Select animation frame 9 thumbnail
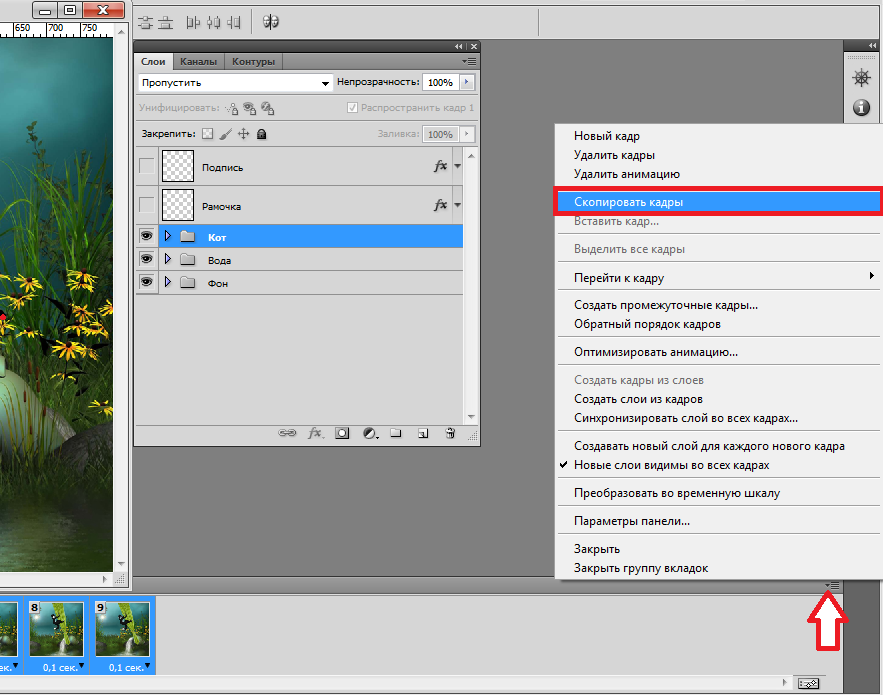 coord(122,629)
